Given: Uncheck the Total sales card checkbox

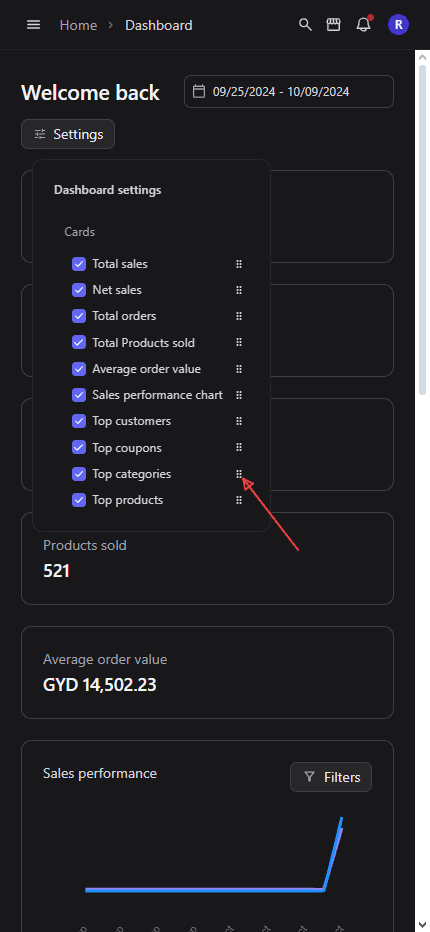Looking at the screenshot, I should pos(79,264).
